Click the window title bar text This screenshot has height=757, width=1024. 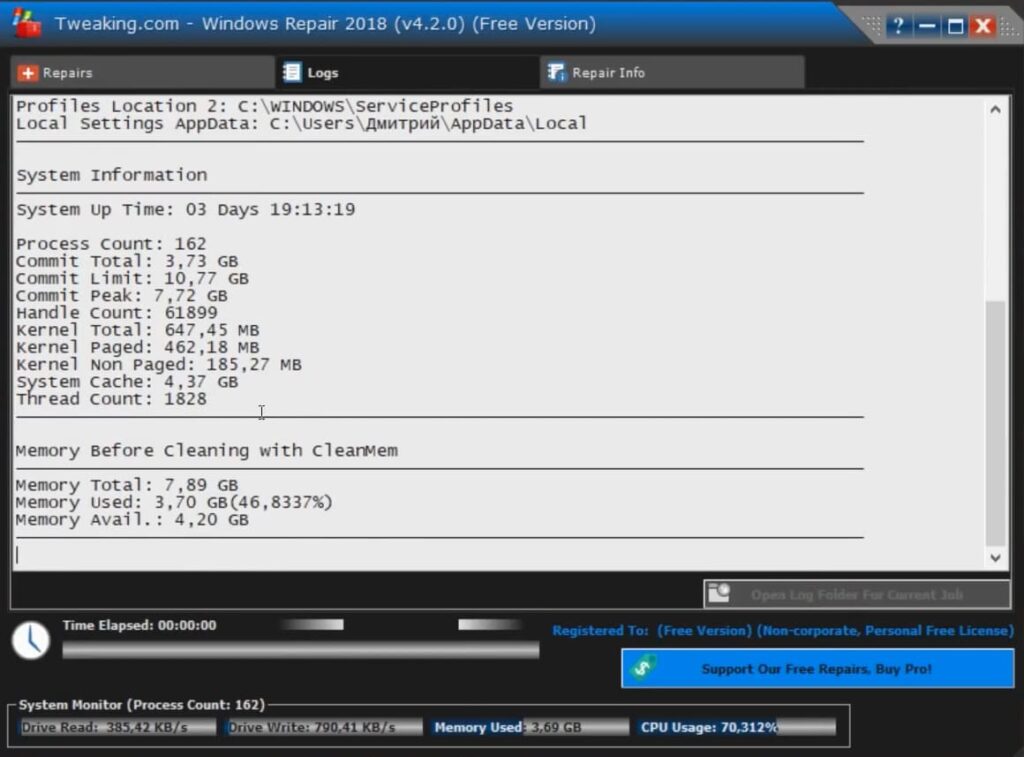pyautogui.click(x=325, y=24)
